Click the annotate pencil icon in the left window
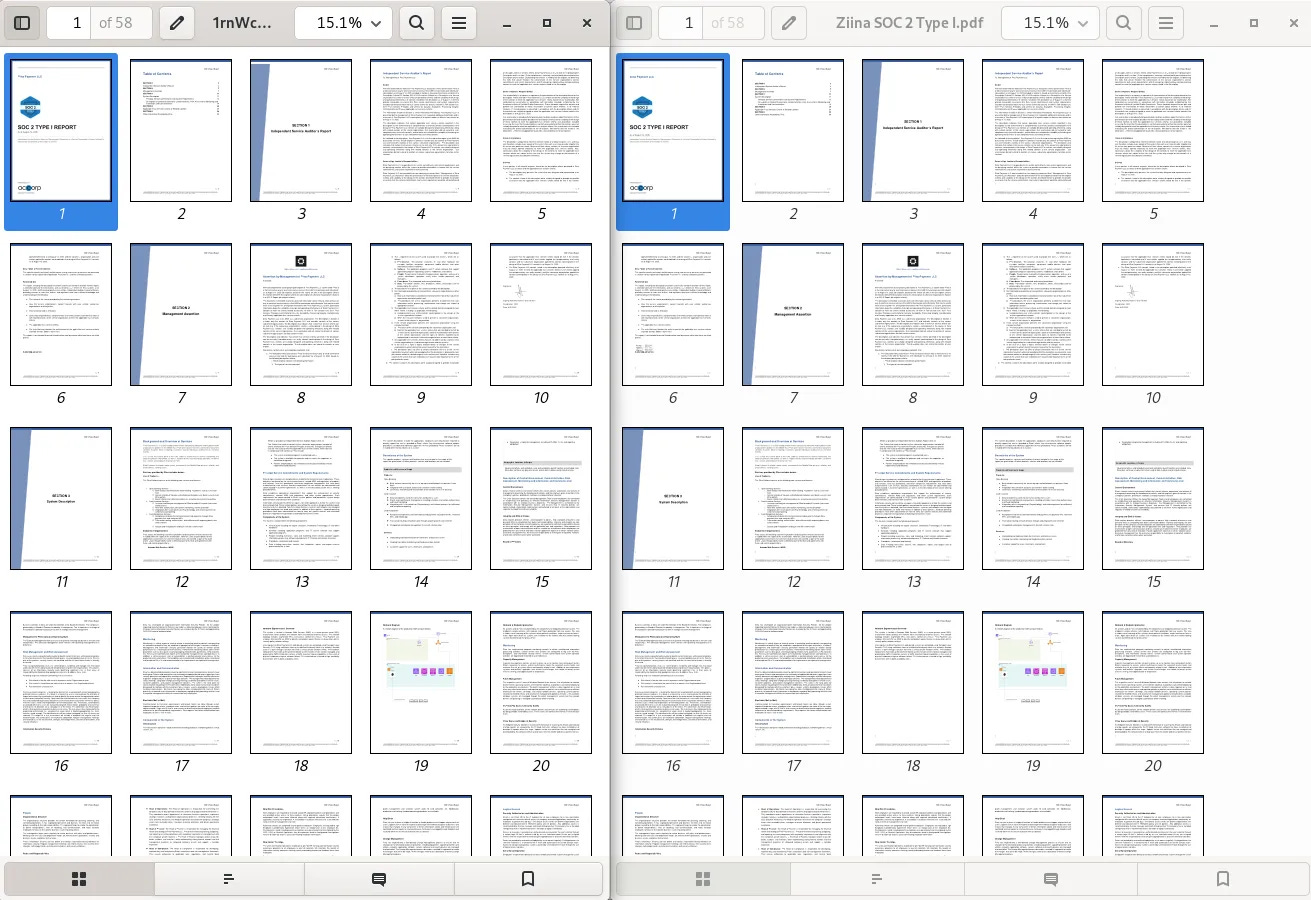 [176, 22]
